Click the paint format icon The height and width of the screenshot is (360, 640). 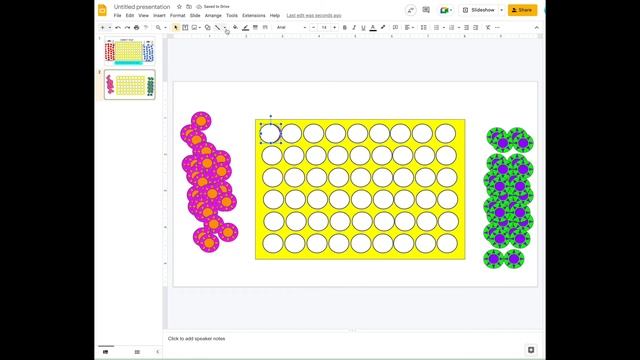click(x=146, y=27)
